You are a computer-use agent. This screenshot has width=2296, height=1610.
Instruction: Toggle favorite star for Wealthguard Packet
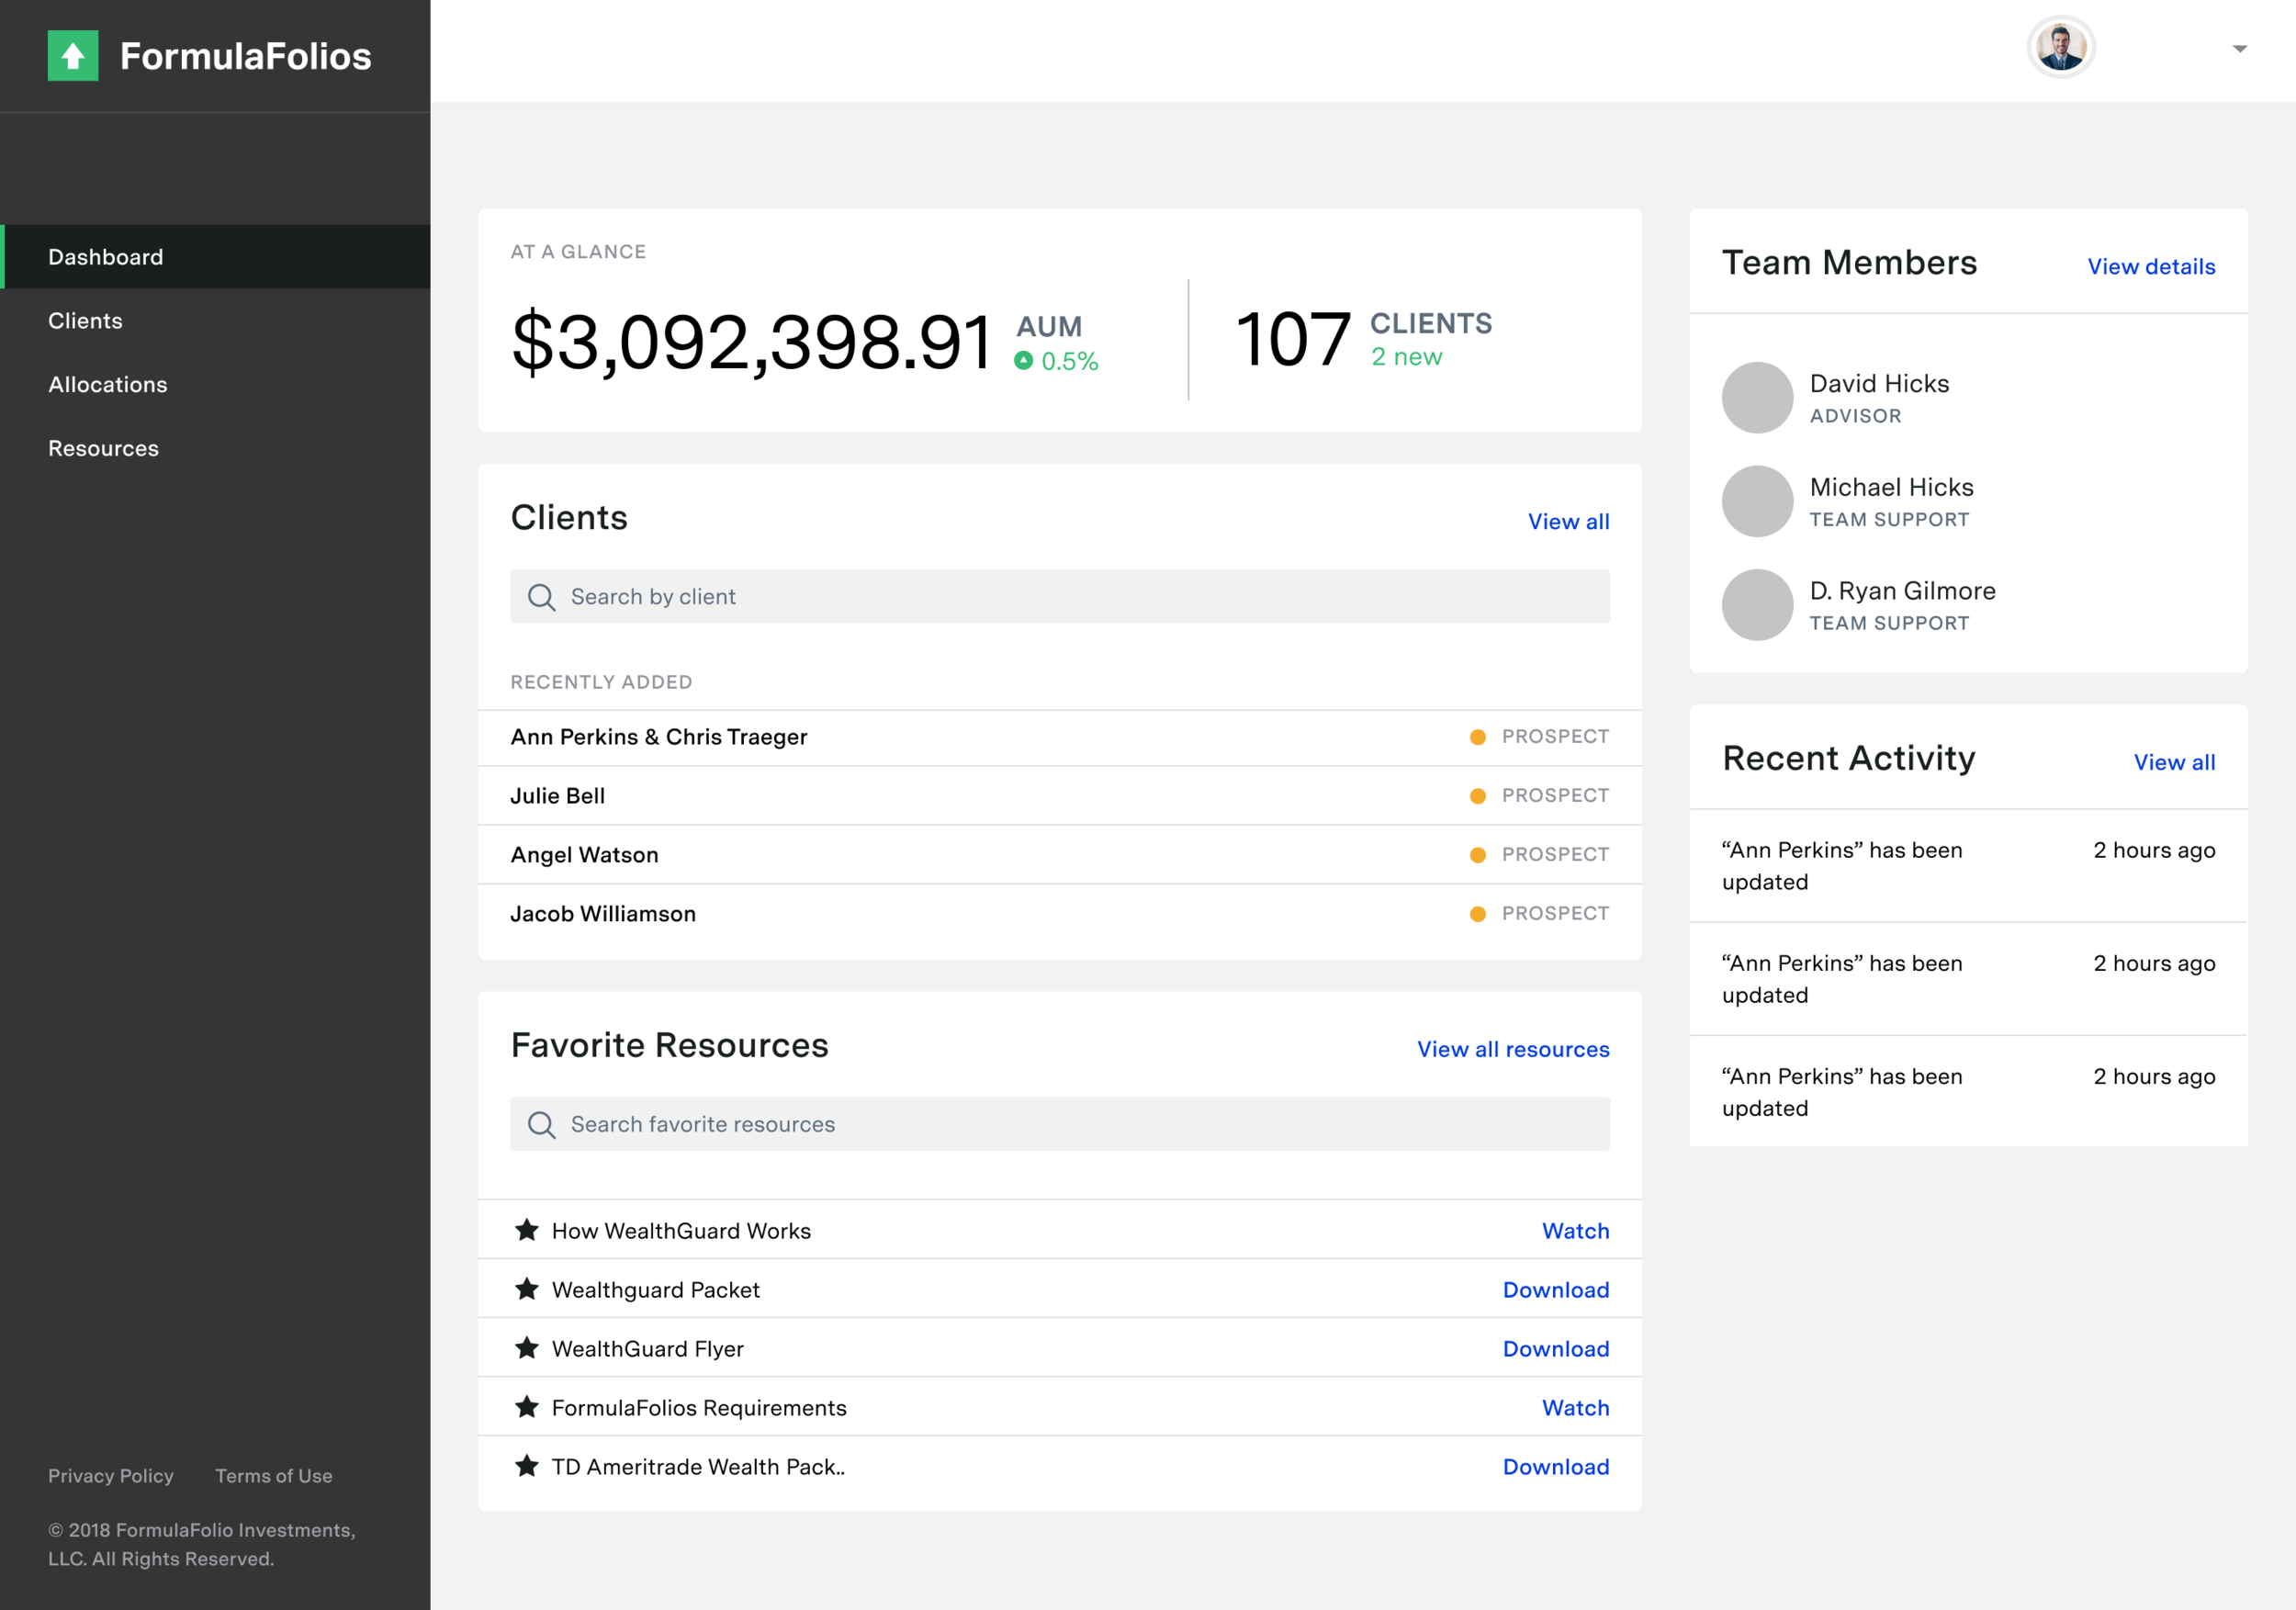[x=527, y=1289]
